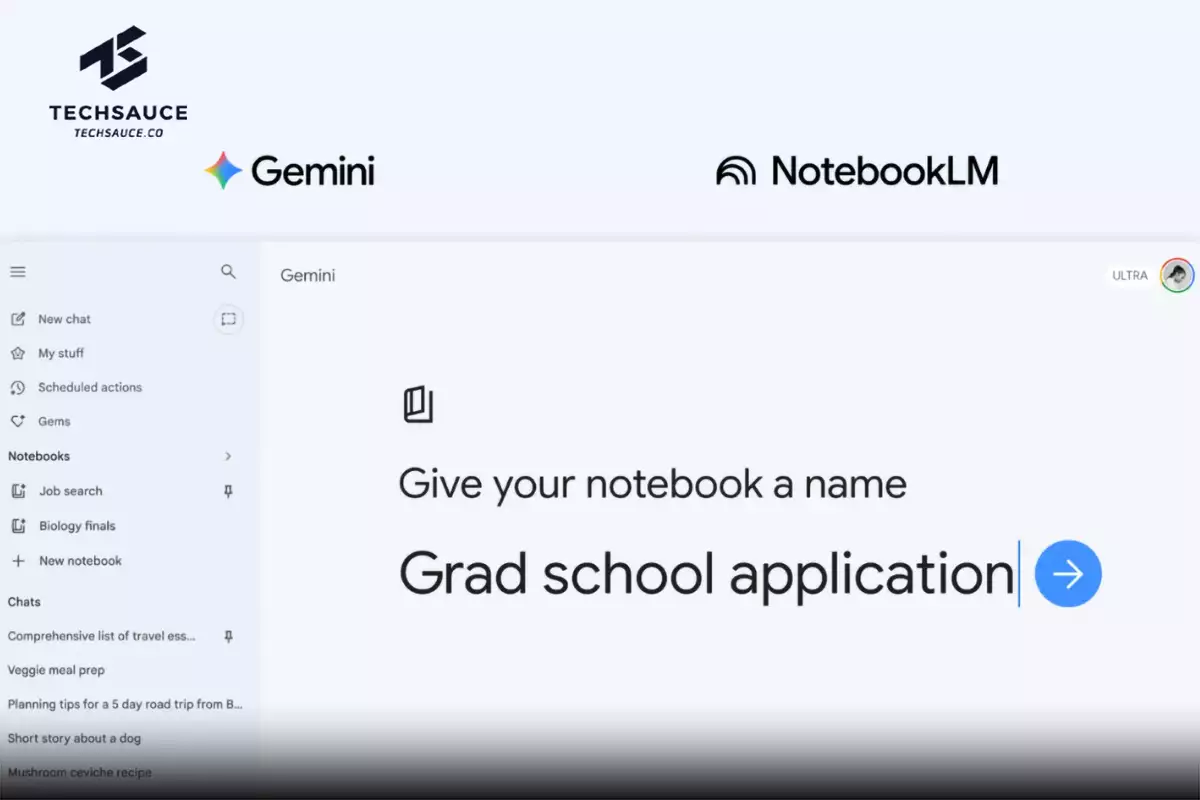Click the Gems heart icon
The width and height of the screenshot is (1200, 800).
[x=18, y=421]
